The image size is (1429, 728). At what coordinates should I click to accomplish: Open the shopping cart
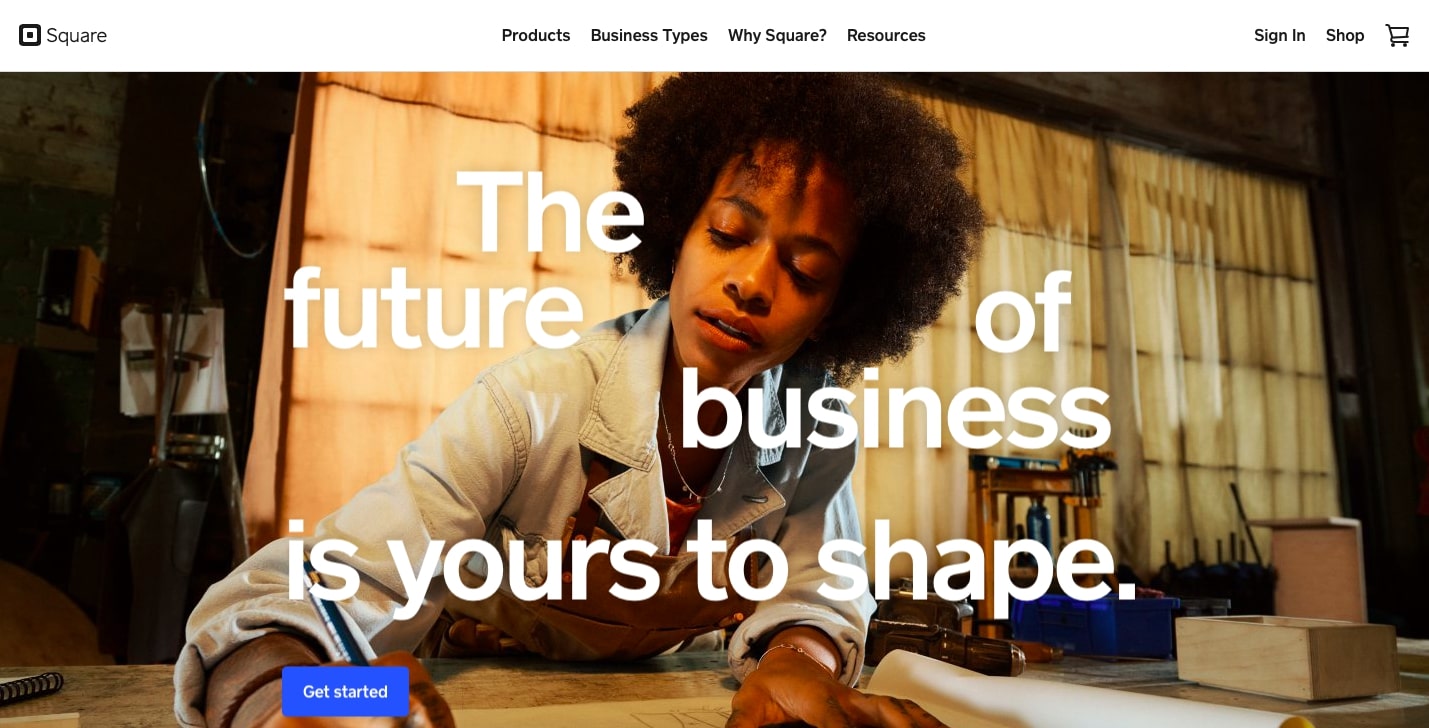[x=1397, y=36]
